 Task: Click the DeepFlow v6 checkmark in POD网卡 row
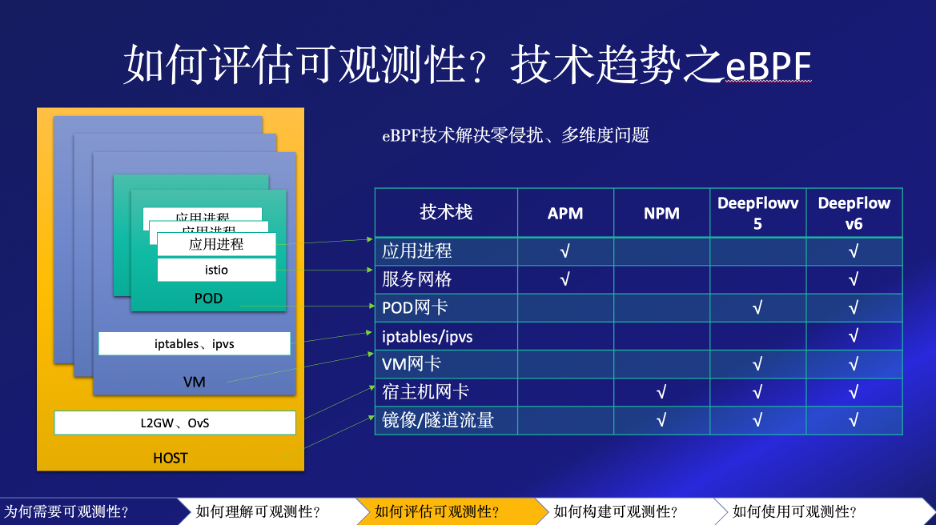854,307
